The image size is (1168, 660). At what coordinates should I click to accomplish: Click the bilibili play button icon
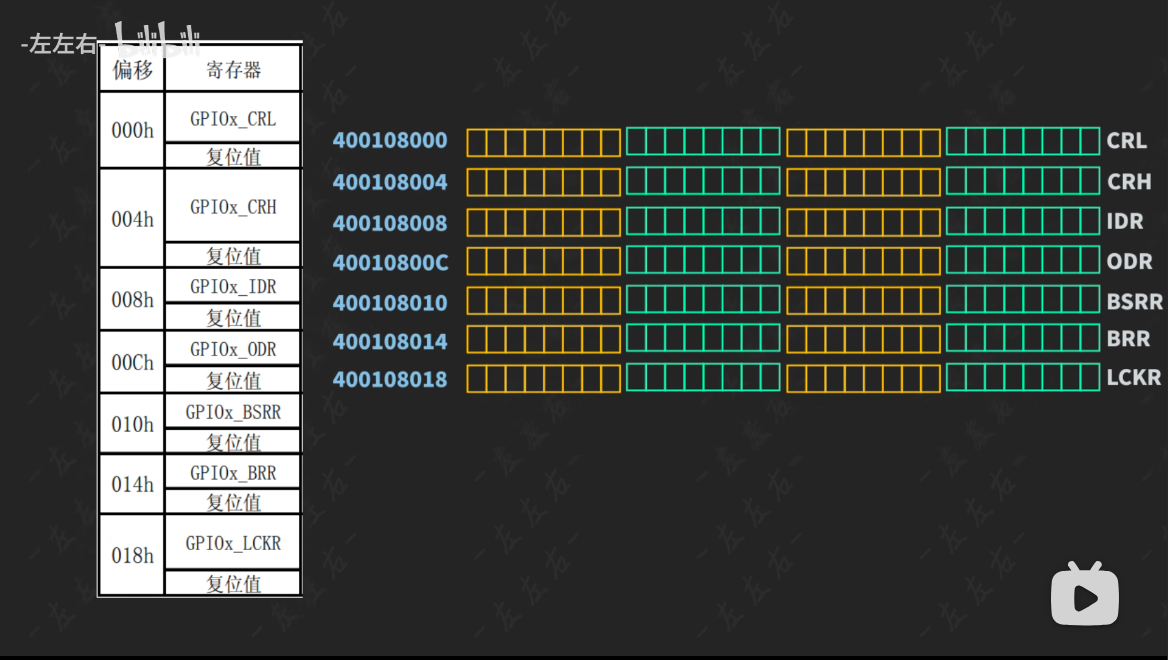pos(1084,595)
